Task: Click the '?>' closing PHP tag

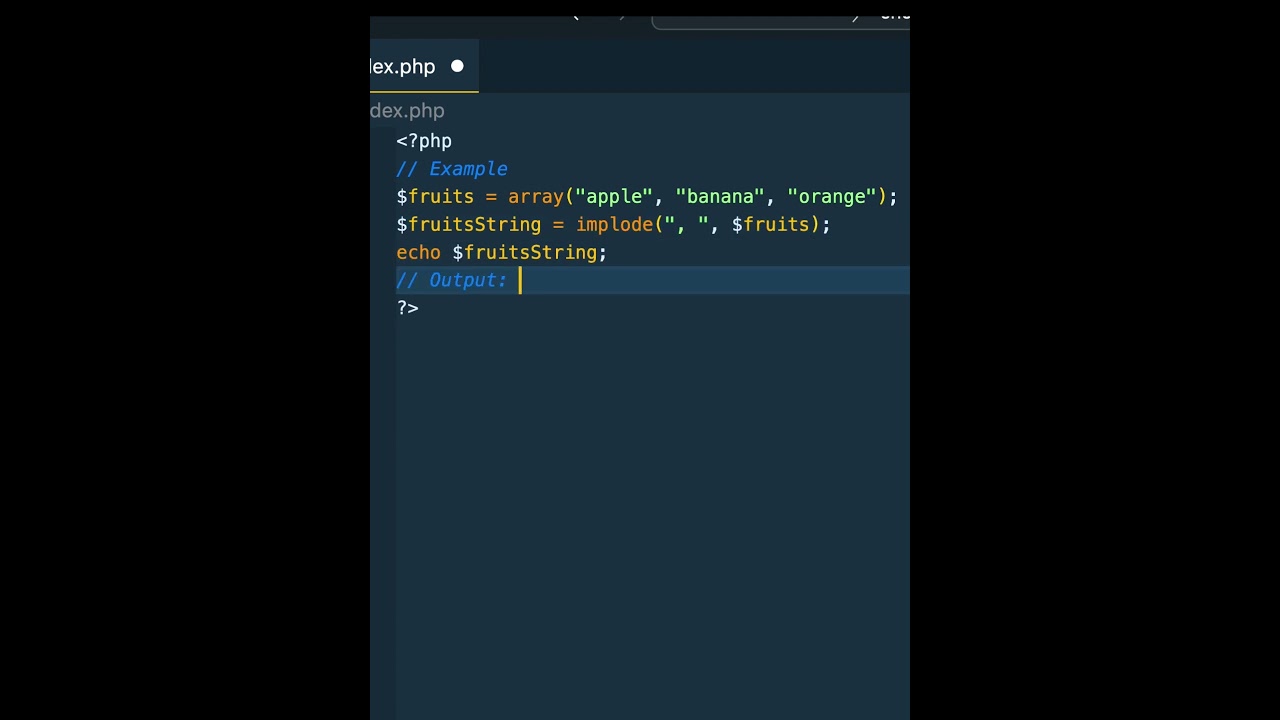Action: point(407,308)
